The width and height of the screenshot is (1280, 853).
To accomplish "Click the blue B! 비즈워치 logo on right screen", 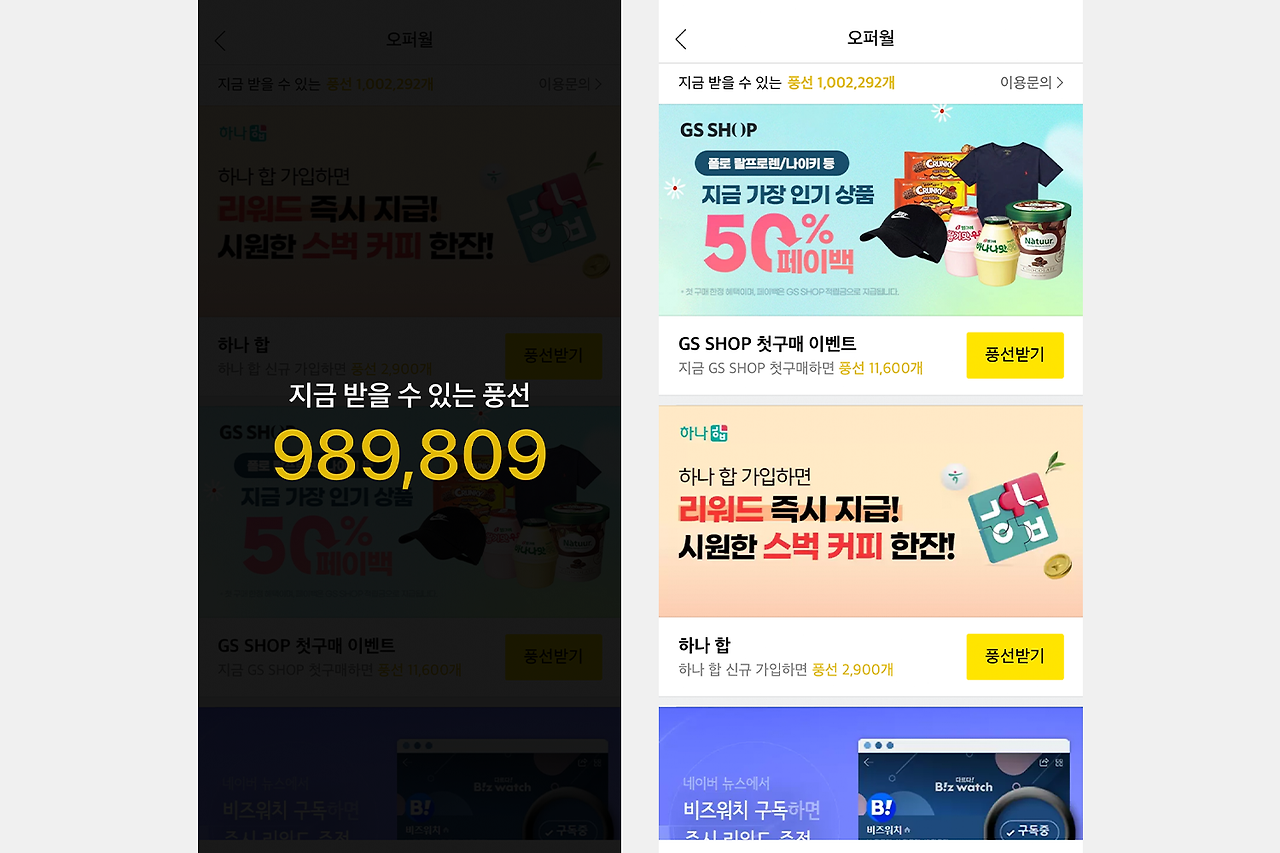I will (x=881, y=807).
